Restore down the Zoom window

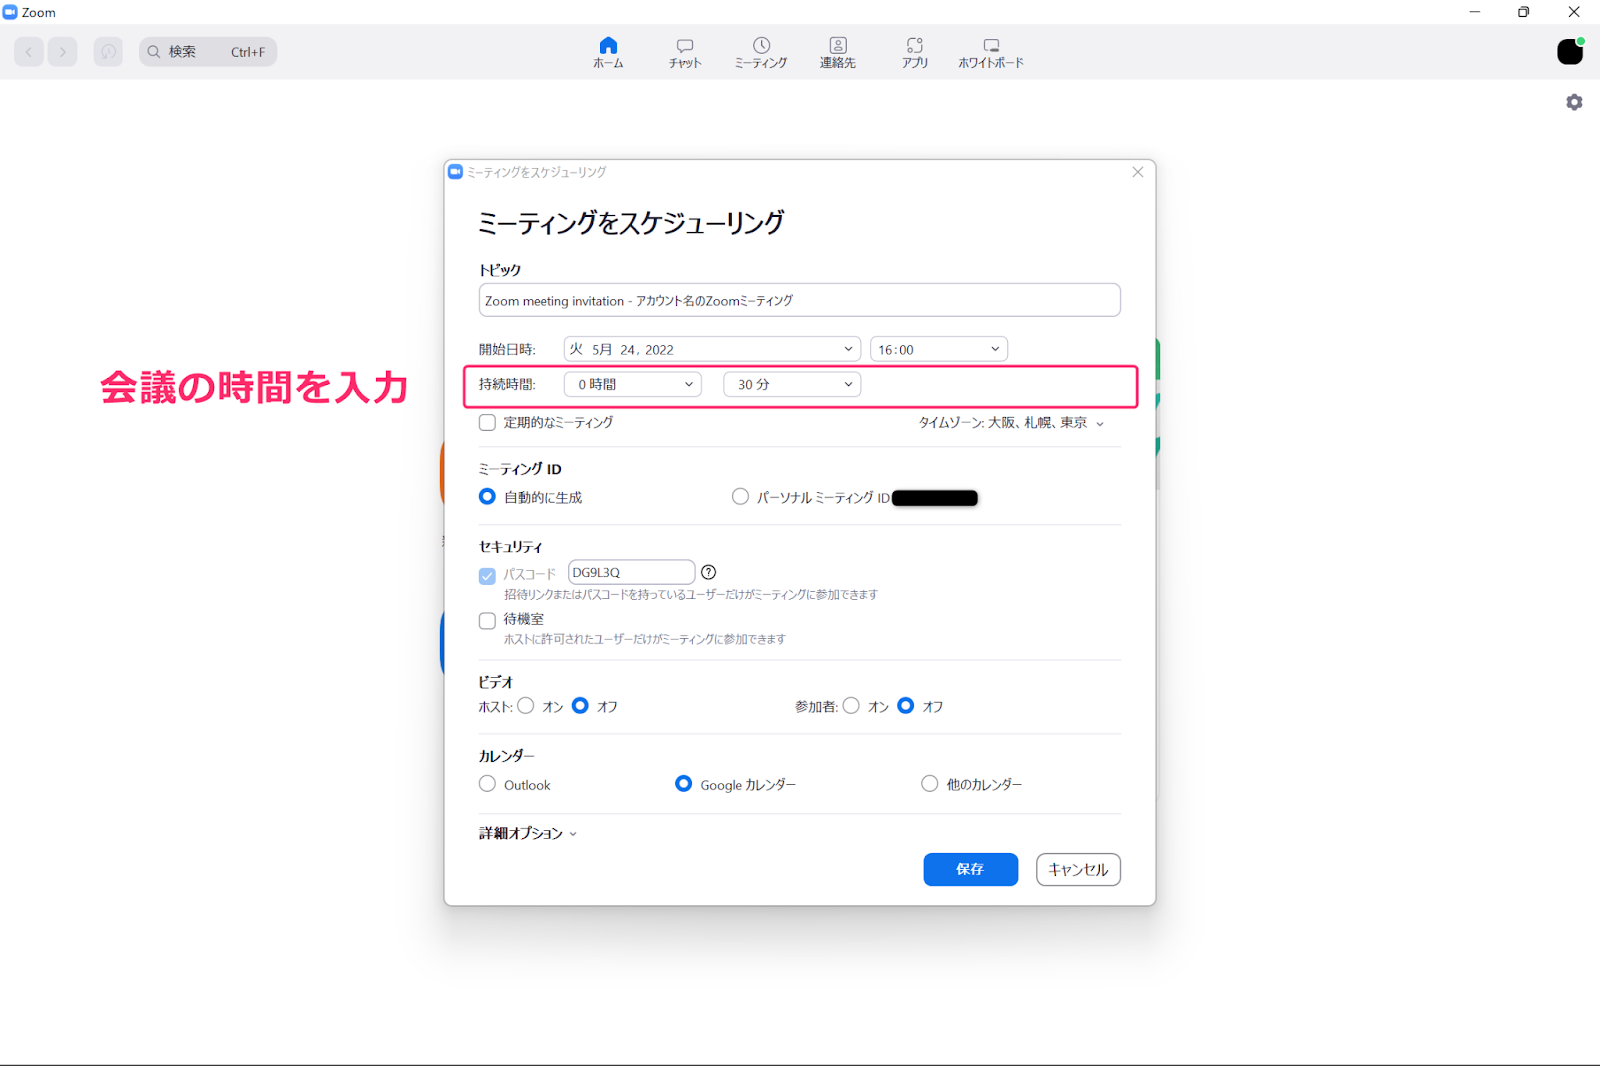click(x=1523, y=12)
